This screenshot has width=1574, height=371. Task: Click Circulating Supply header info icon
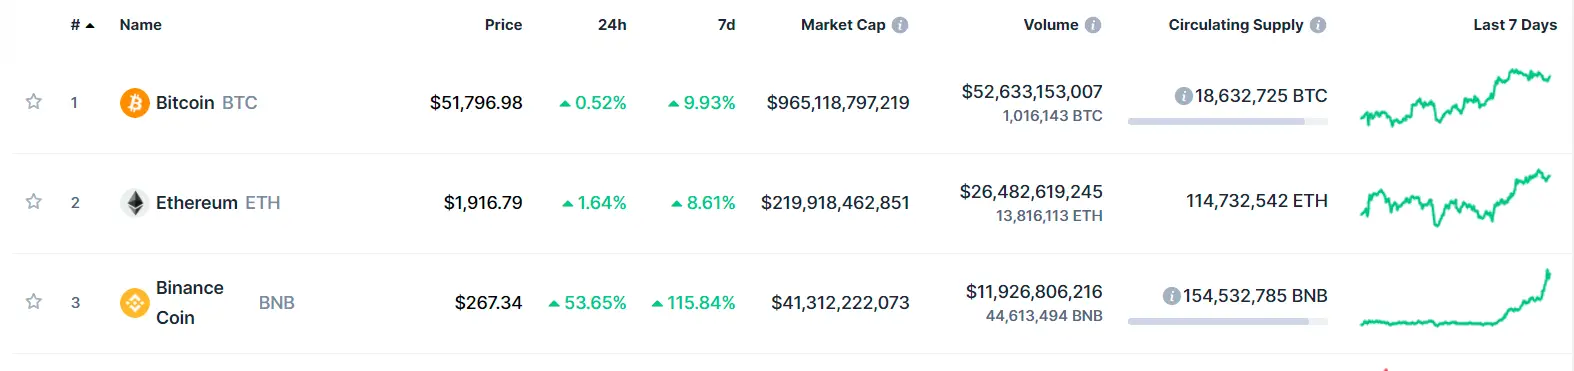pyautogui.click(x=1318, y=25)
